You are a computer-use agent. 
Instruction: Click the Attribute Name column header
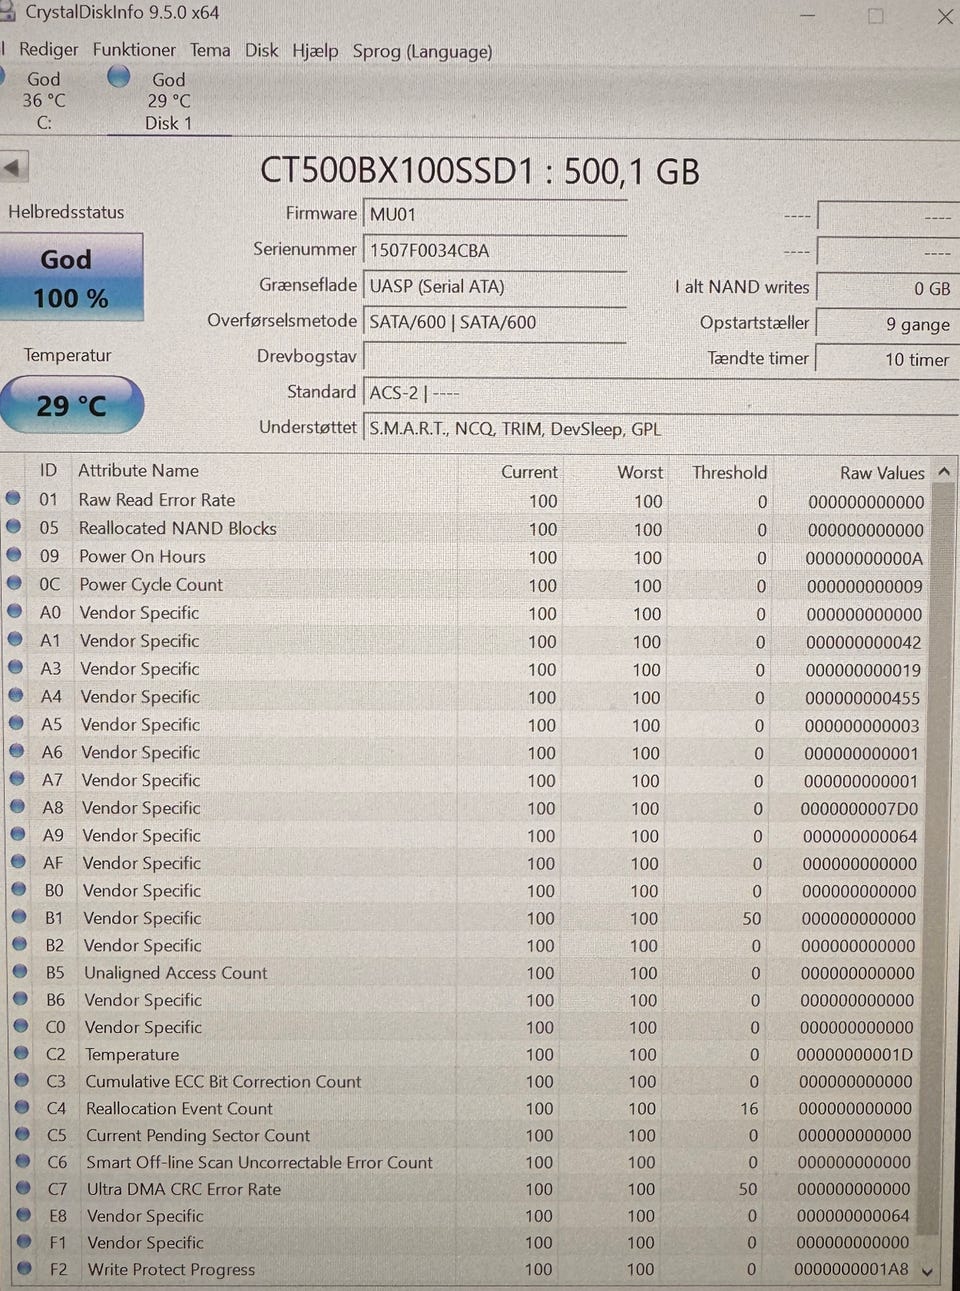[x=138, y=470]
